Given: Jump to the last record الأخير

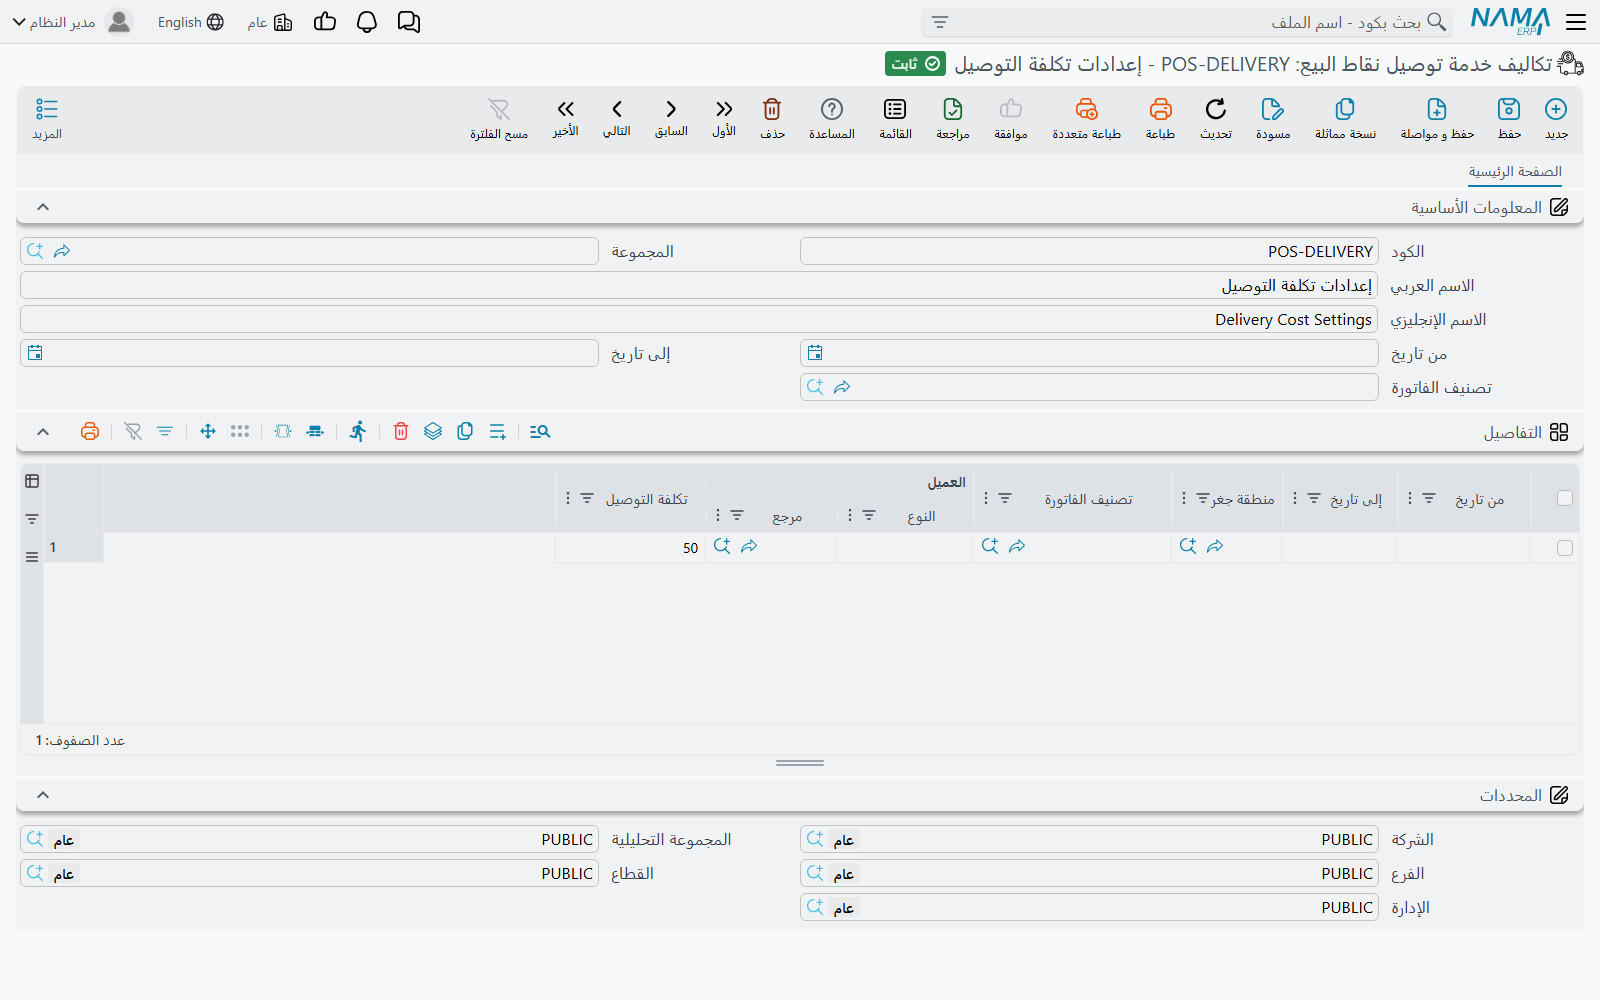Looking at the screenshot, I should (566, 118).
